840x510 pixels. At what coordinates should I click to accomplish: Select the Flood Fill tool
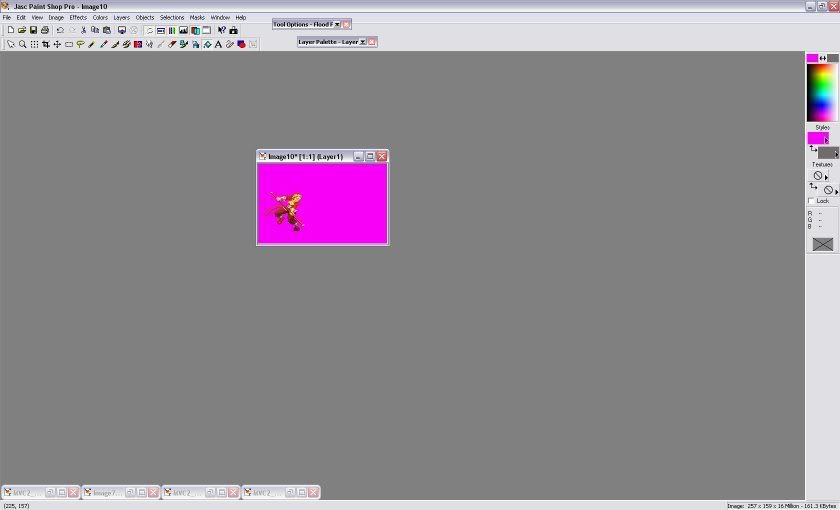(x=207, y=44)
